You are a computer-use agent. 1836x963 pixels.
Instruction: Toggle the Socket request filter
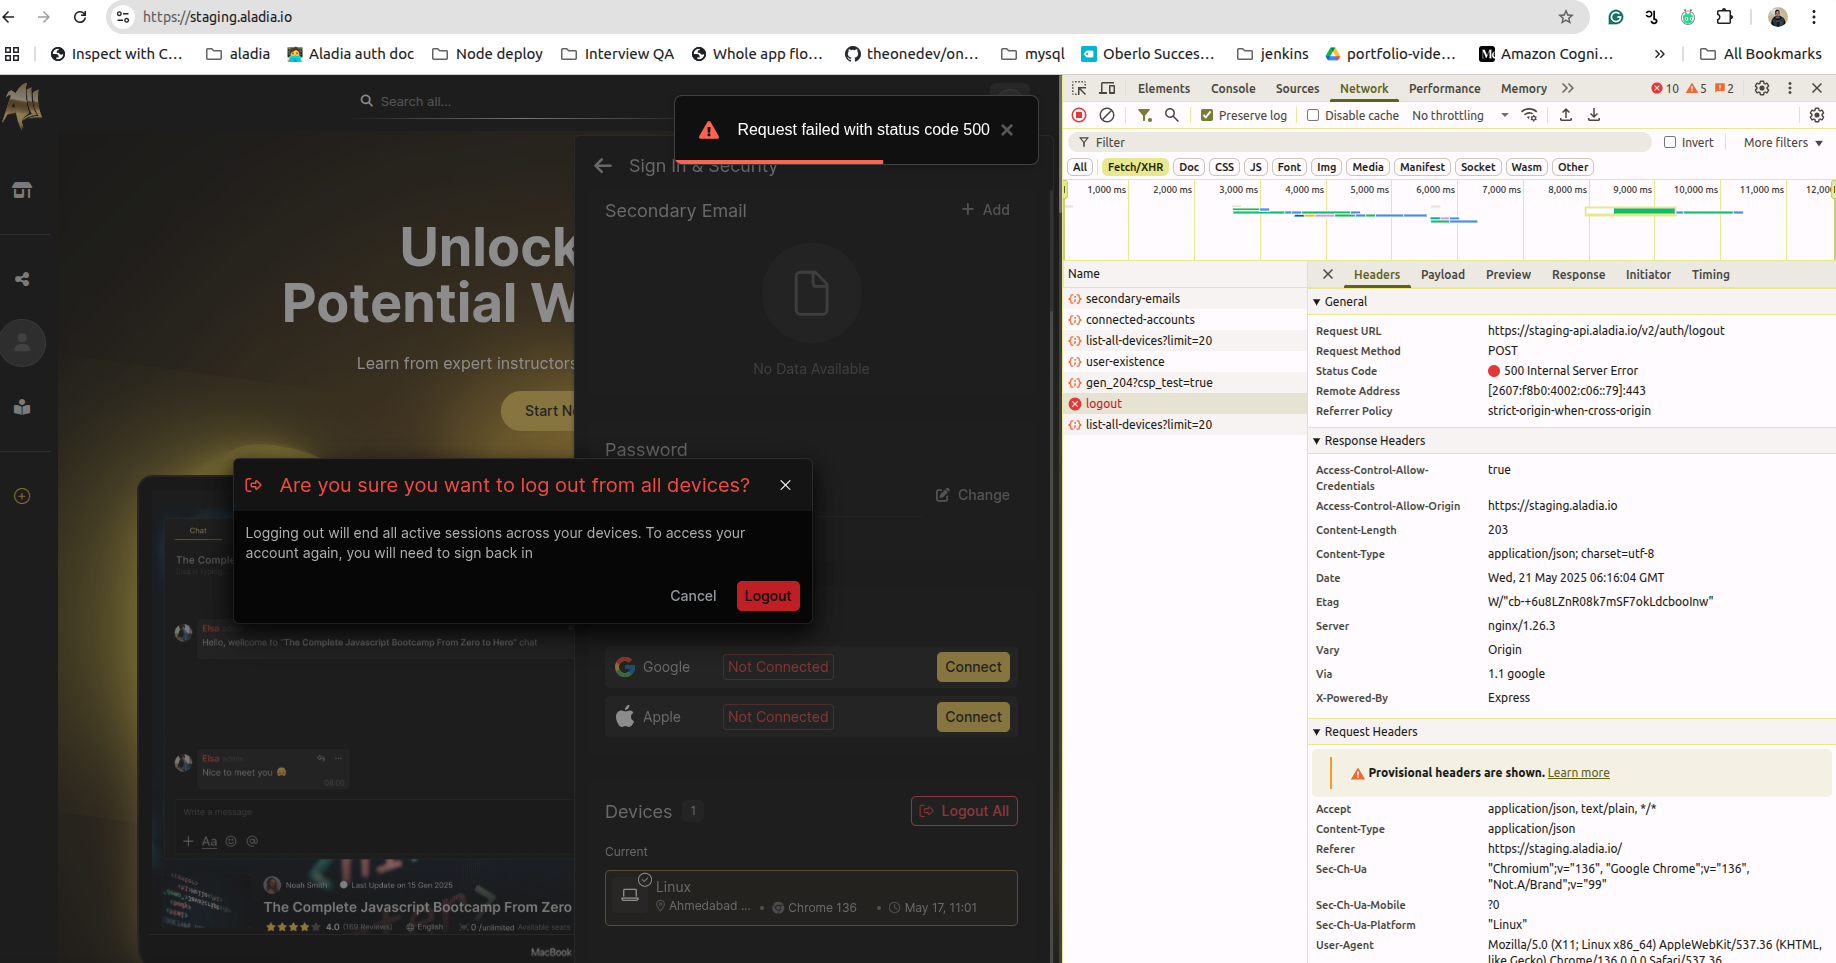[1478, 167]
